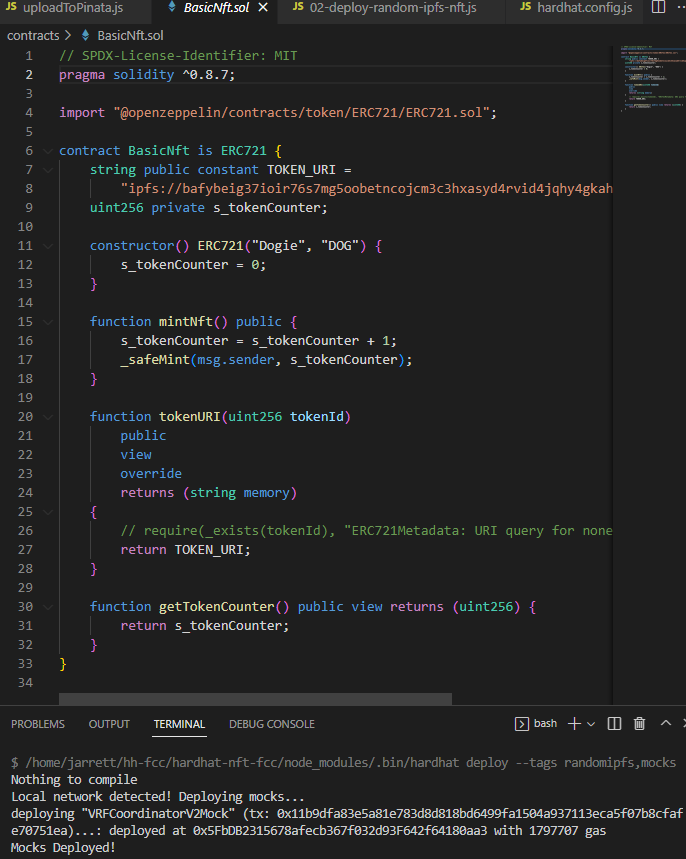Switch to the OUTPUT panel tab
686x859 pixels.
(109, 724)
